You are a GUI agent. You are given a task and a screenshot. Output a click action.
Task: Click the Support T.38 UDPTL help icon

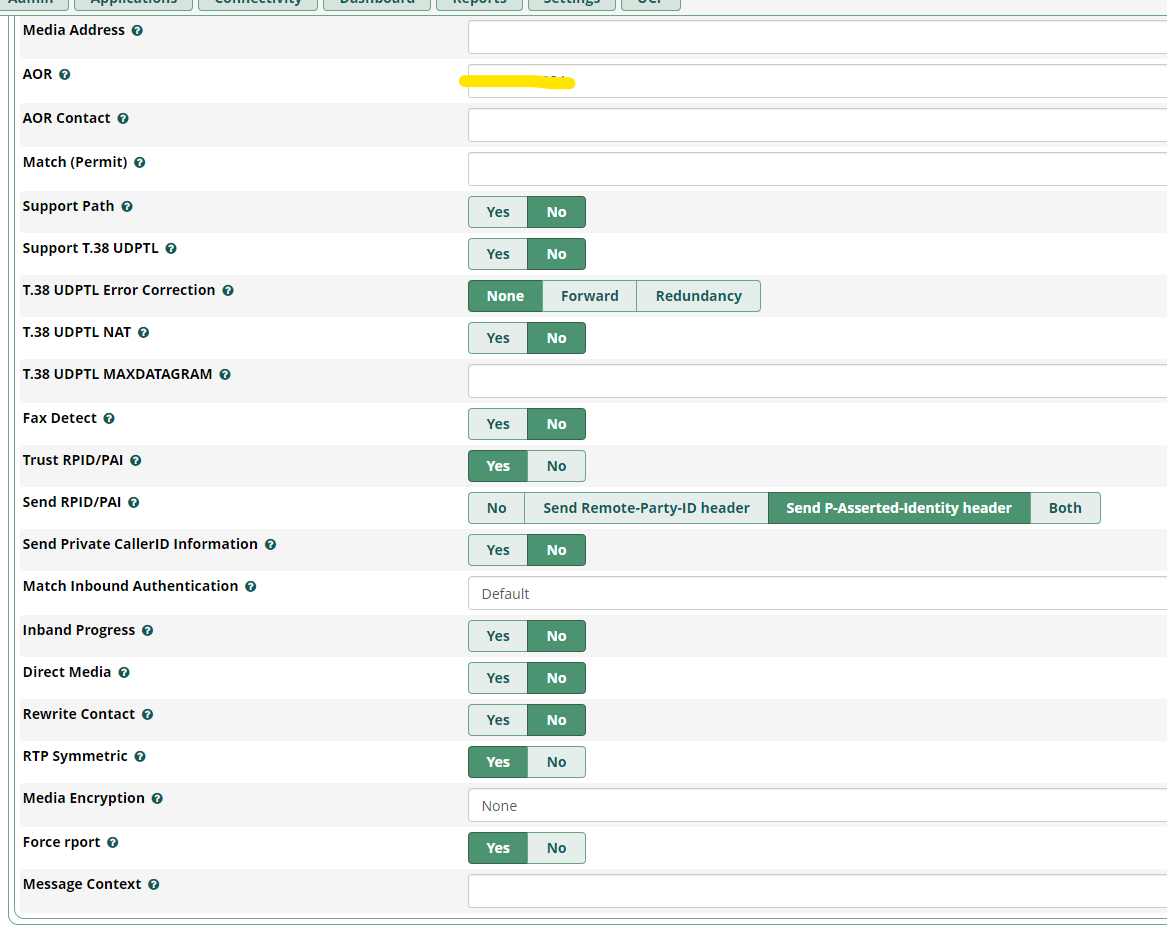tap(171, 248)
